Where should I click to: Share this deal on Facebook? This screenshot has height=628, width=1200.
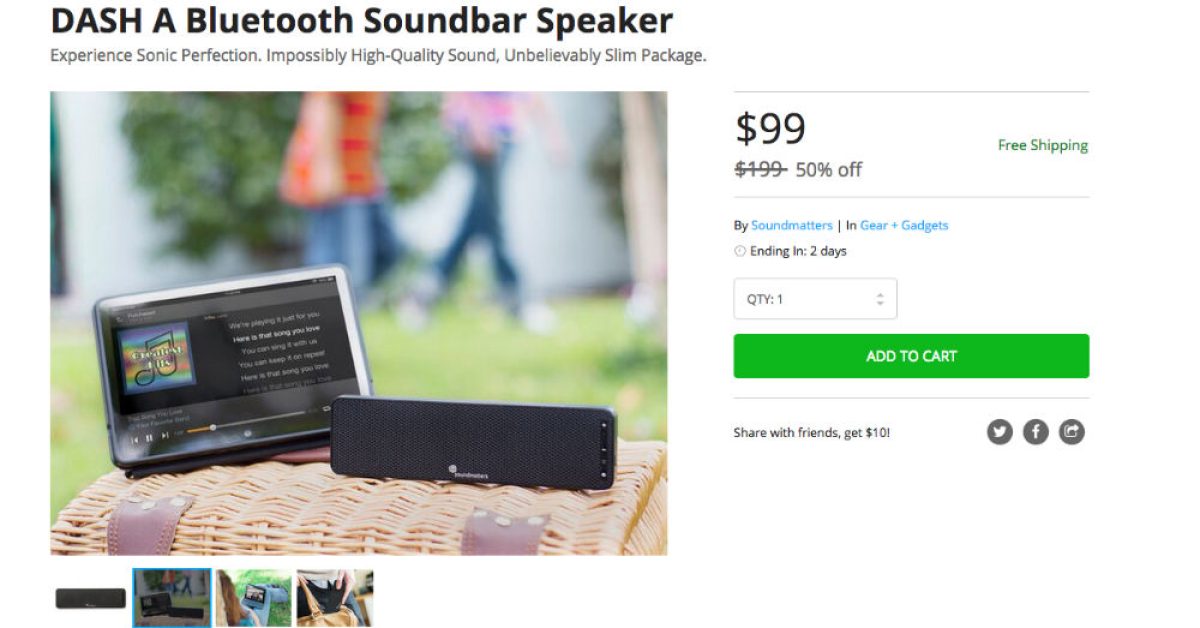[1035, 432]
